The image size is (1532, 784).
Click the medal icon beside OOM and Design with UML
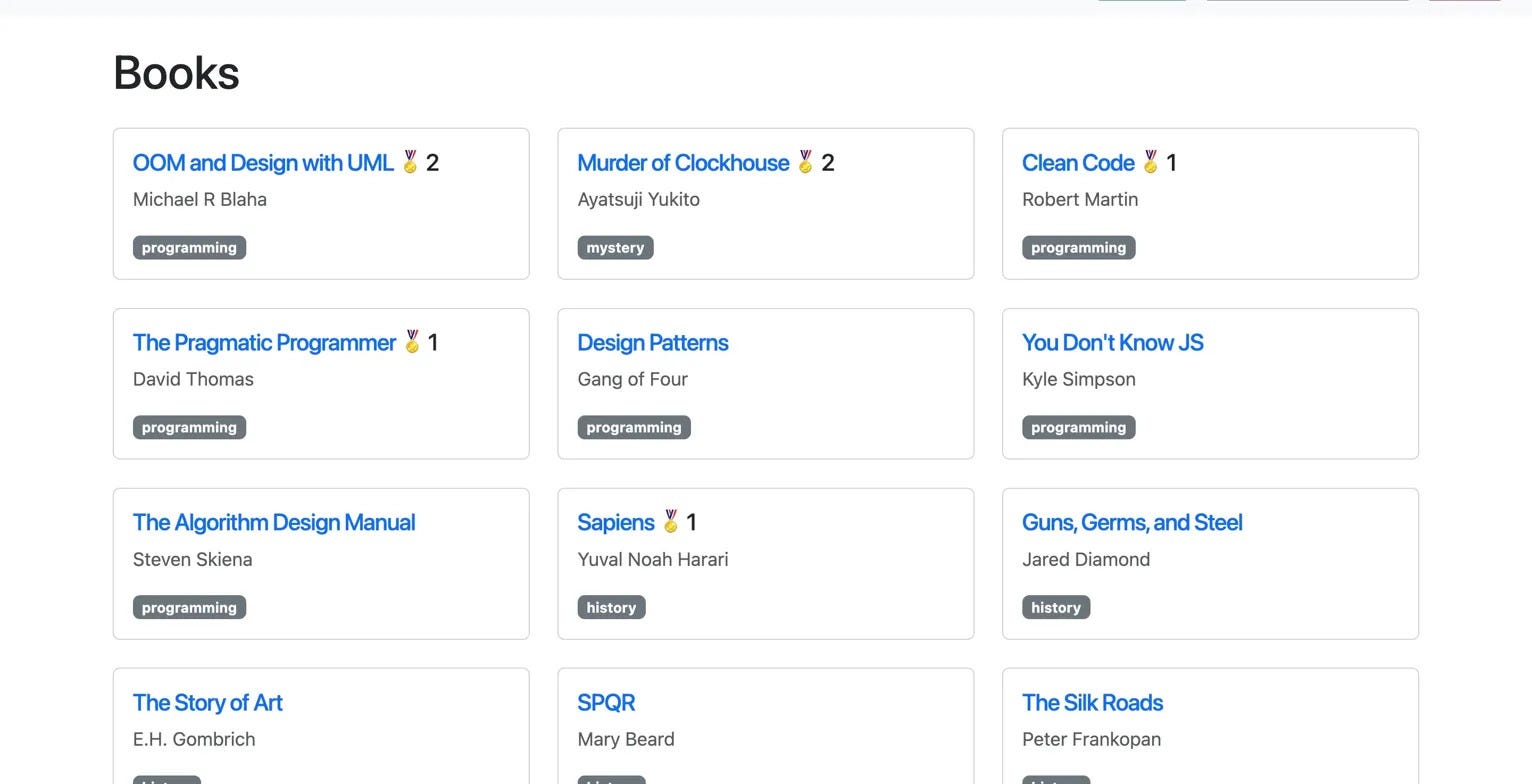410,162
